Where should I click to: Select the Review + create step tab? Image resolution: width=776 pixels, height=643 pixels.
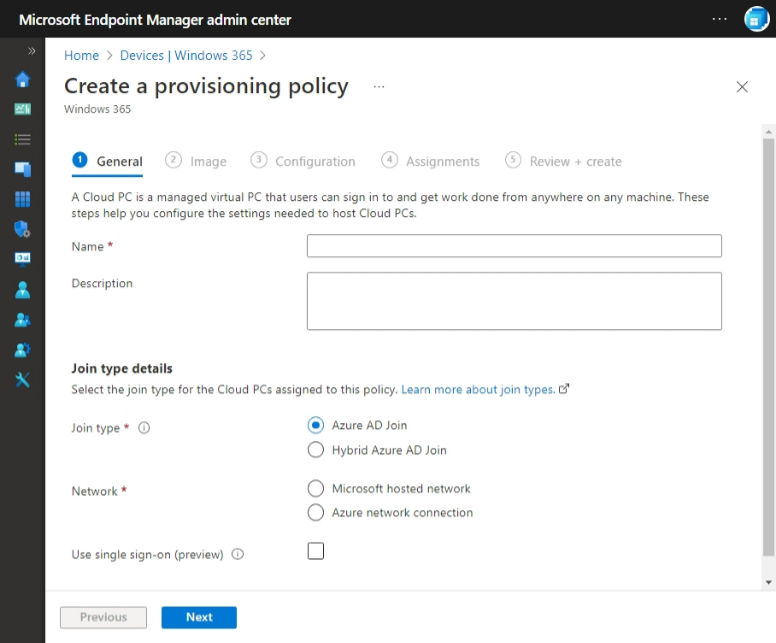563,161
